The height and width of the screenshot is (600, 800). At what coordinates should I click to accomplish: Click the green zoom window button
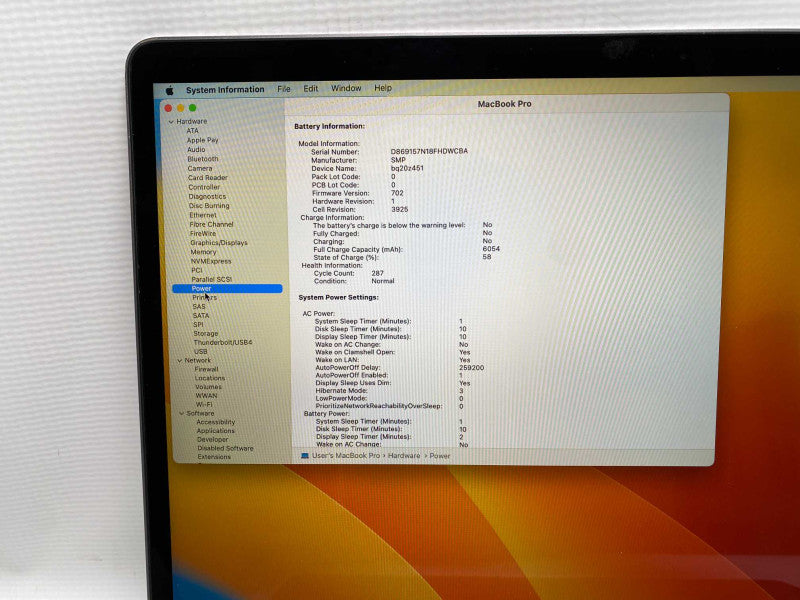[x=192, y=108]
